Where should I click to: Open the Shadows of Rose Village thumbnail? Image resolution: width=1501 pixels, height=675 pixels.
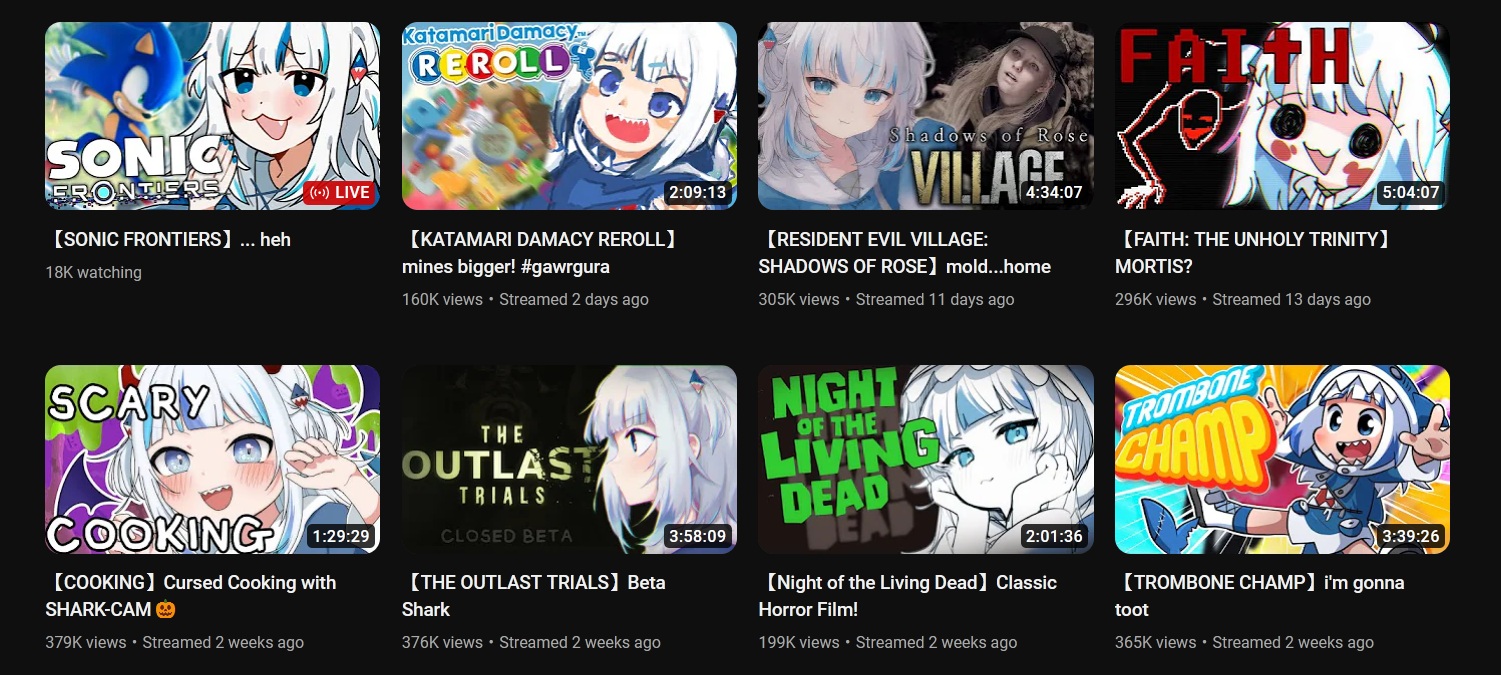click(926, 116)
